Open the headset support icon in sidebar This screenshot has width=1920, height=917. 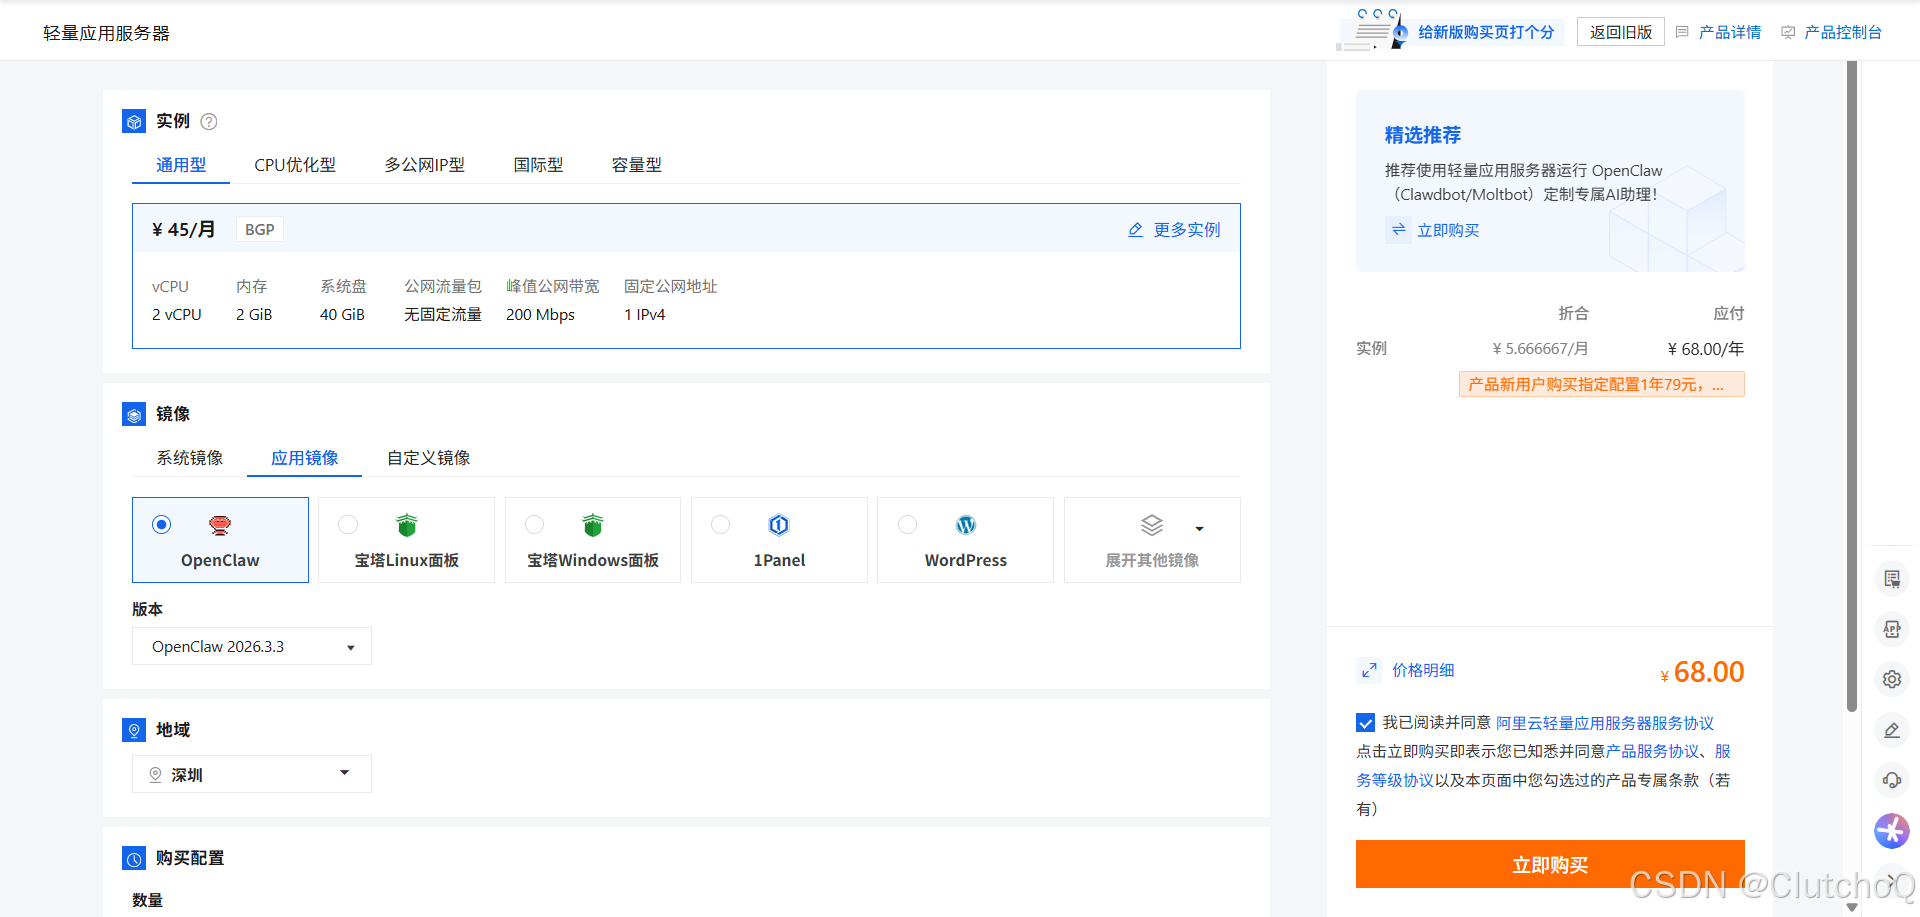[1892, 780]
